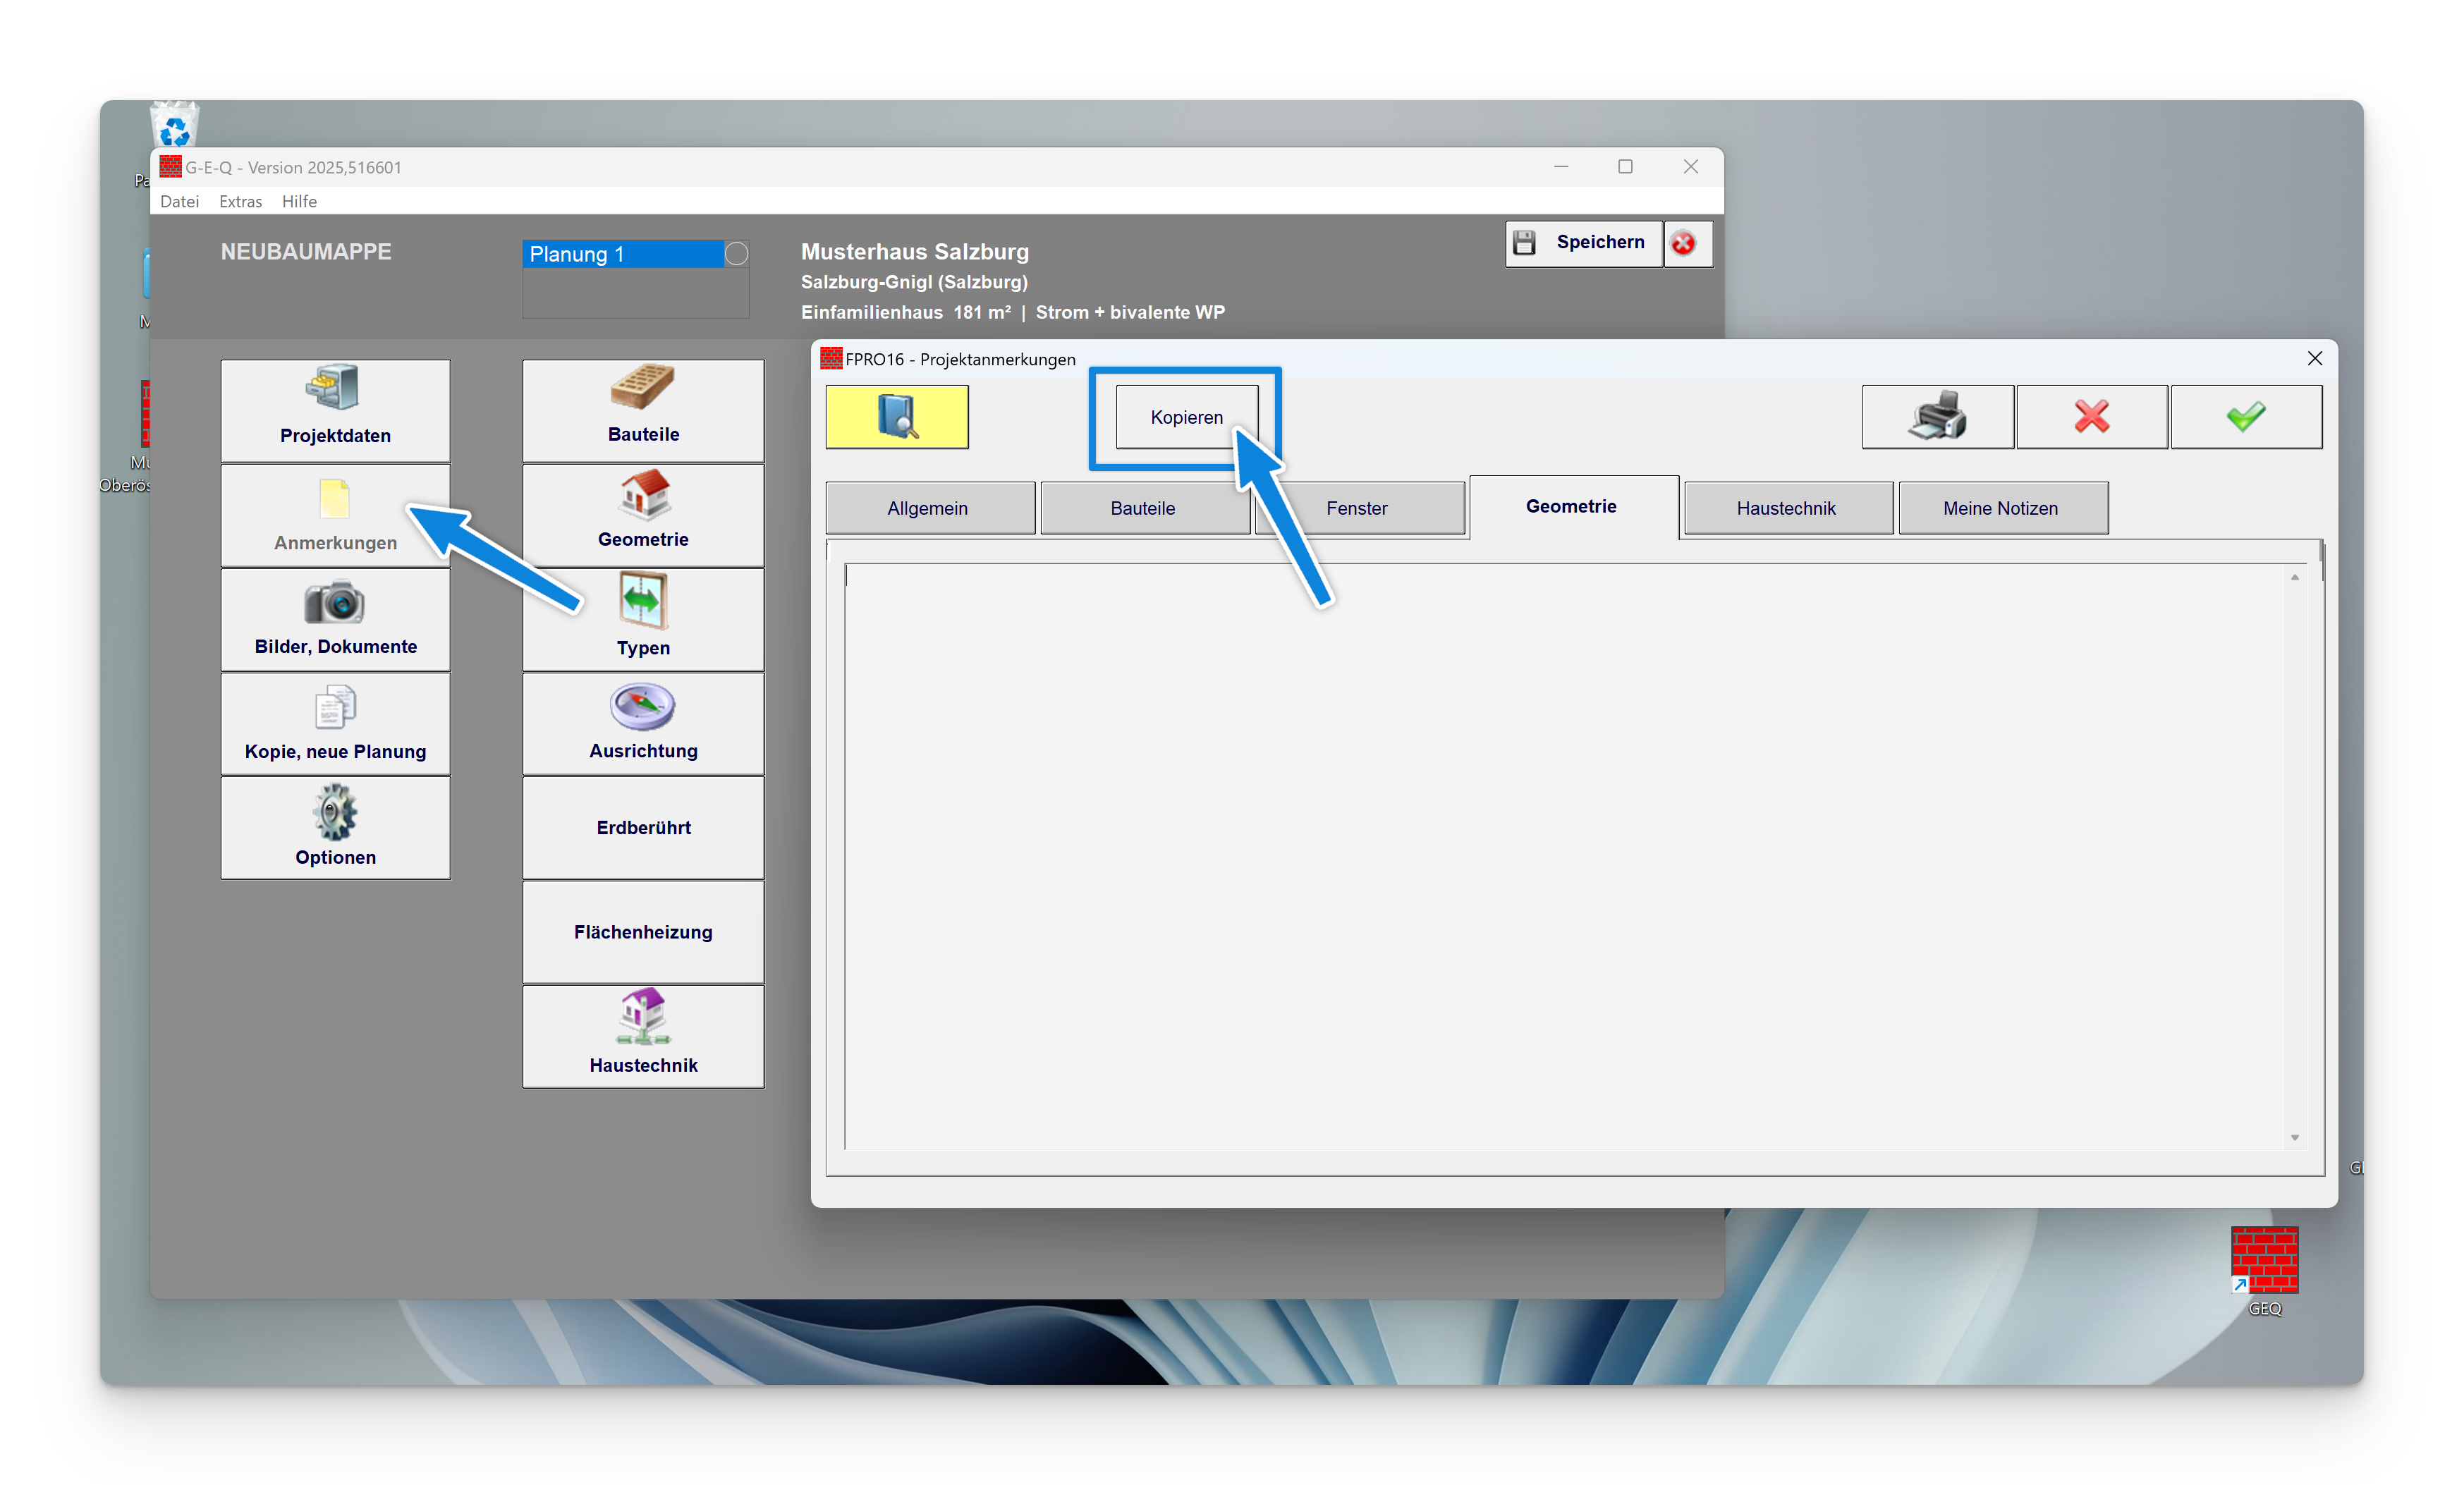The image size is (2464, 1485).
Task: Open Ausrichtung compass module
Action: pyautogui.click(x=643, y=723)
